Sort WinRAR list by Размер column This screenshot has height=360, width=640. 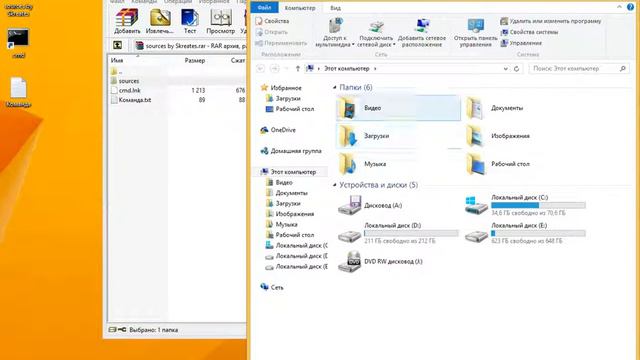click(x=195, y=60)
